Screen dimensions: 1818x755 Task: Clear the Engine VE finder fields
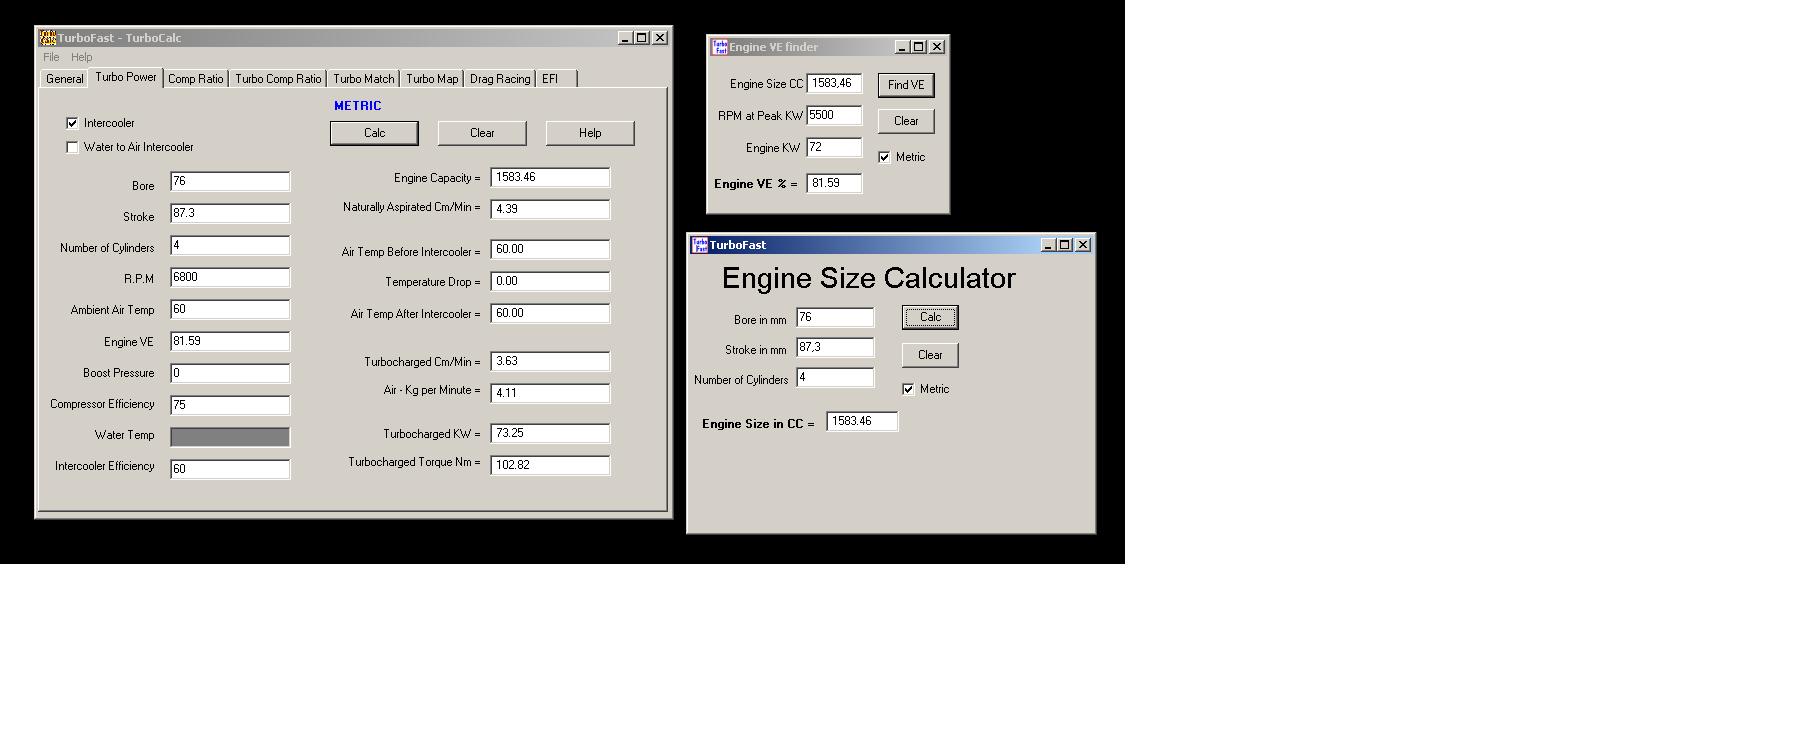(x=906, y=121)
